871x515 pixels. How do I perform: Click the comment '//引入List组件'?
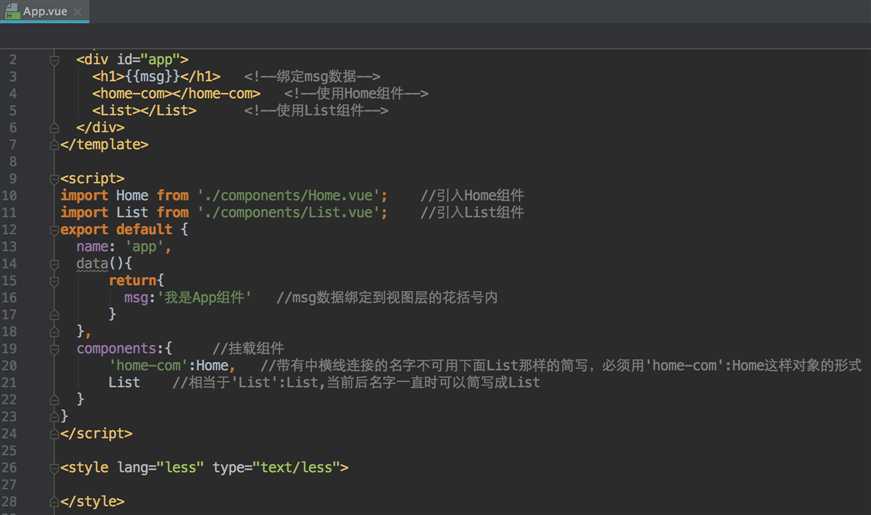472,213
